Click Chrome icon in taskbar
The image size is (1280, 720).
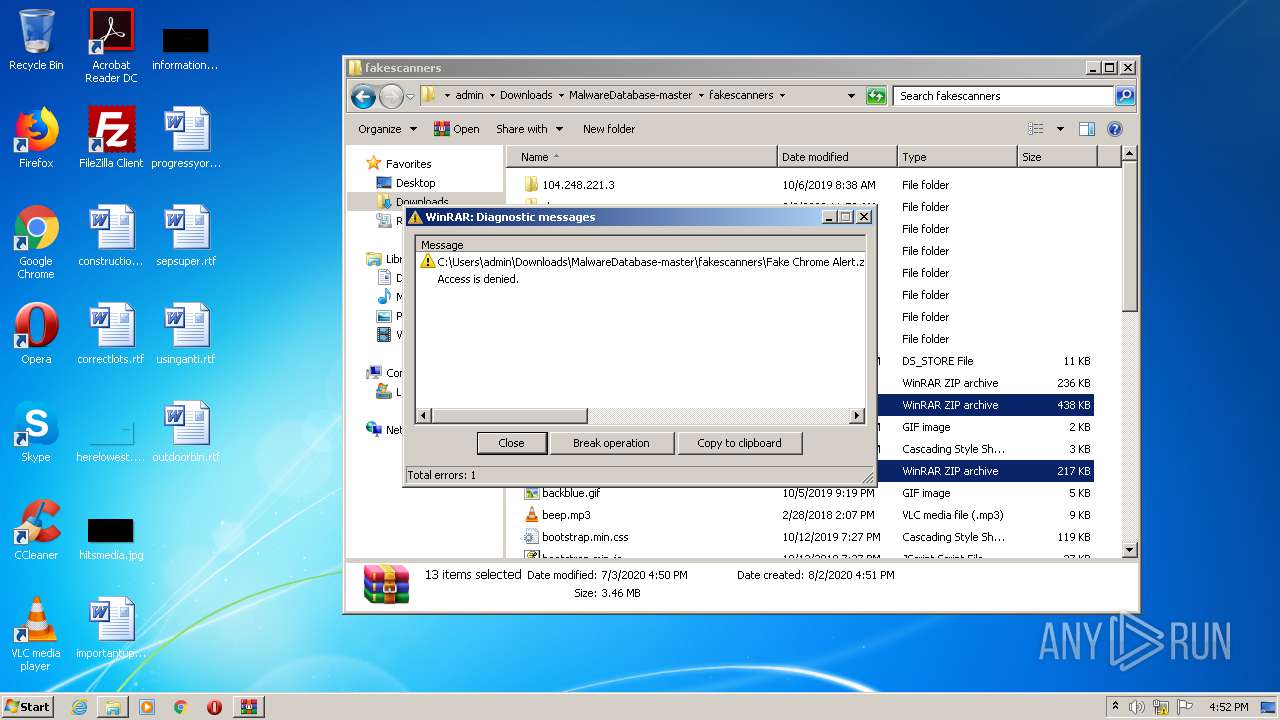[x=181, y=707]
